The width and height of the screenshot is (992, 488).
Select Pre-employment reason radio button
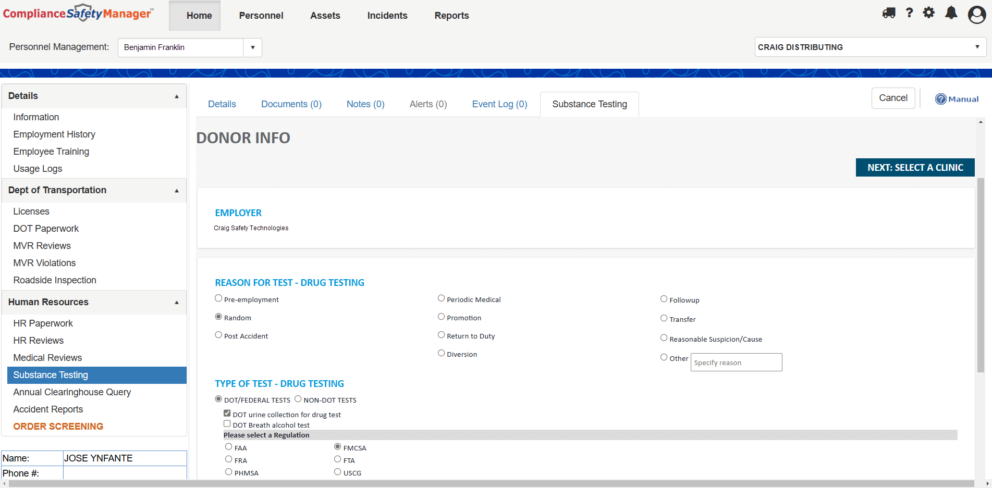pos(218,298)
